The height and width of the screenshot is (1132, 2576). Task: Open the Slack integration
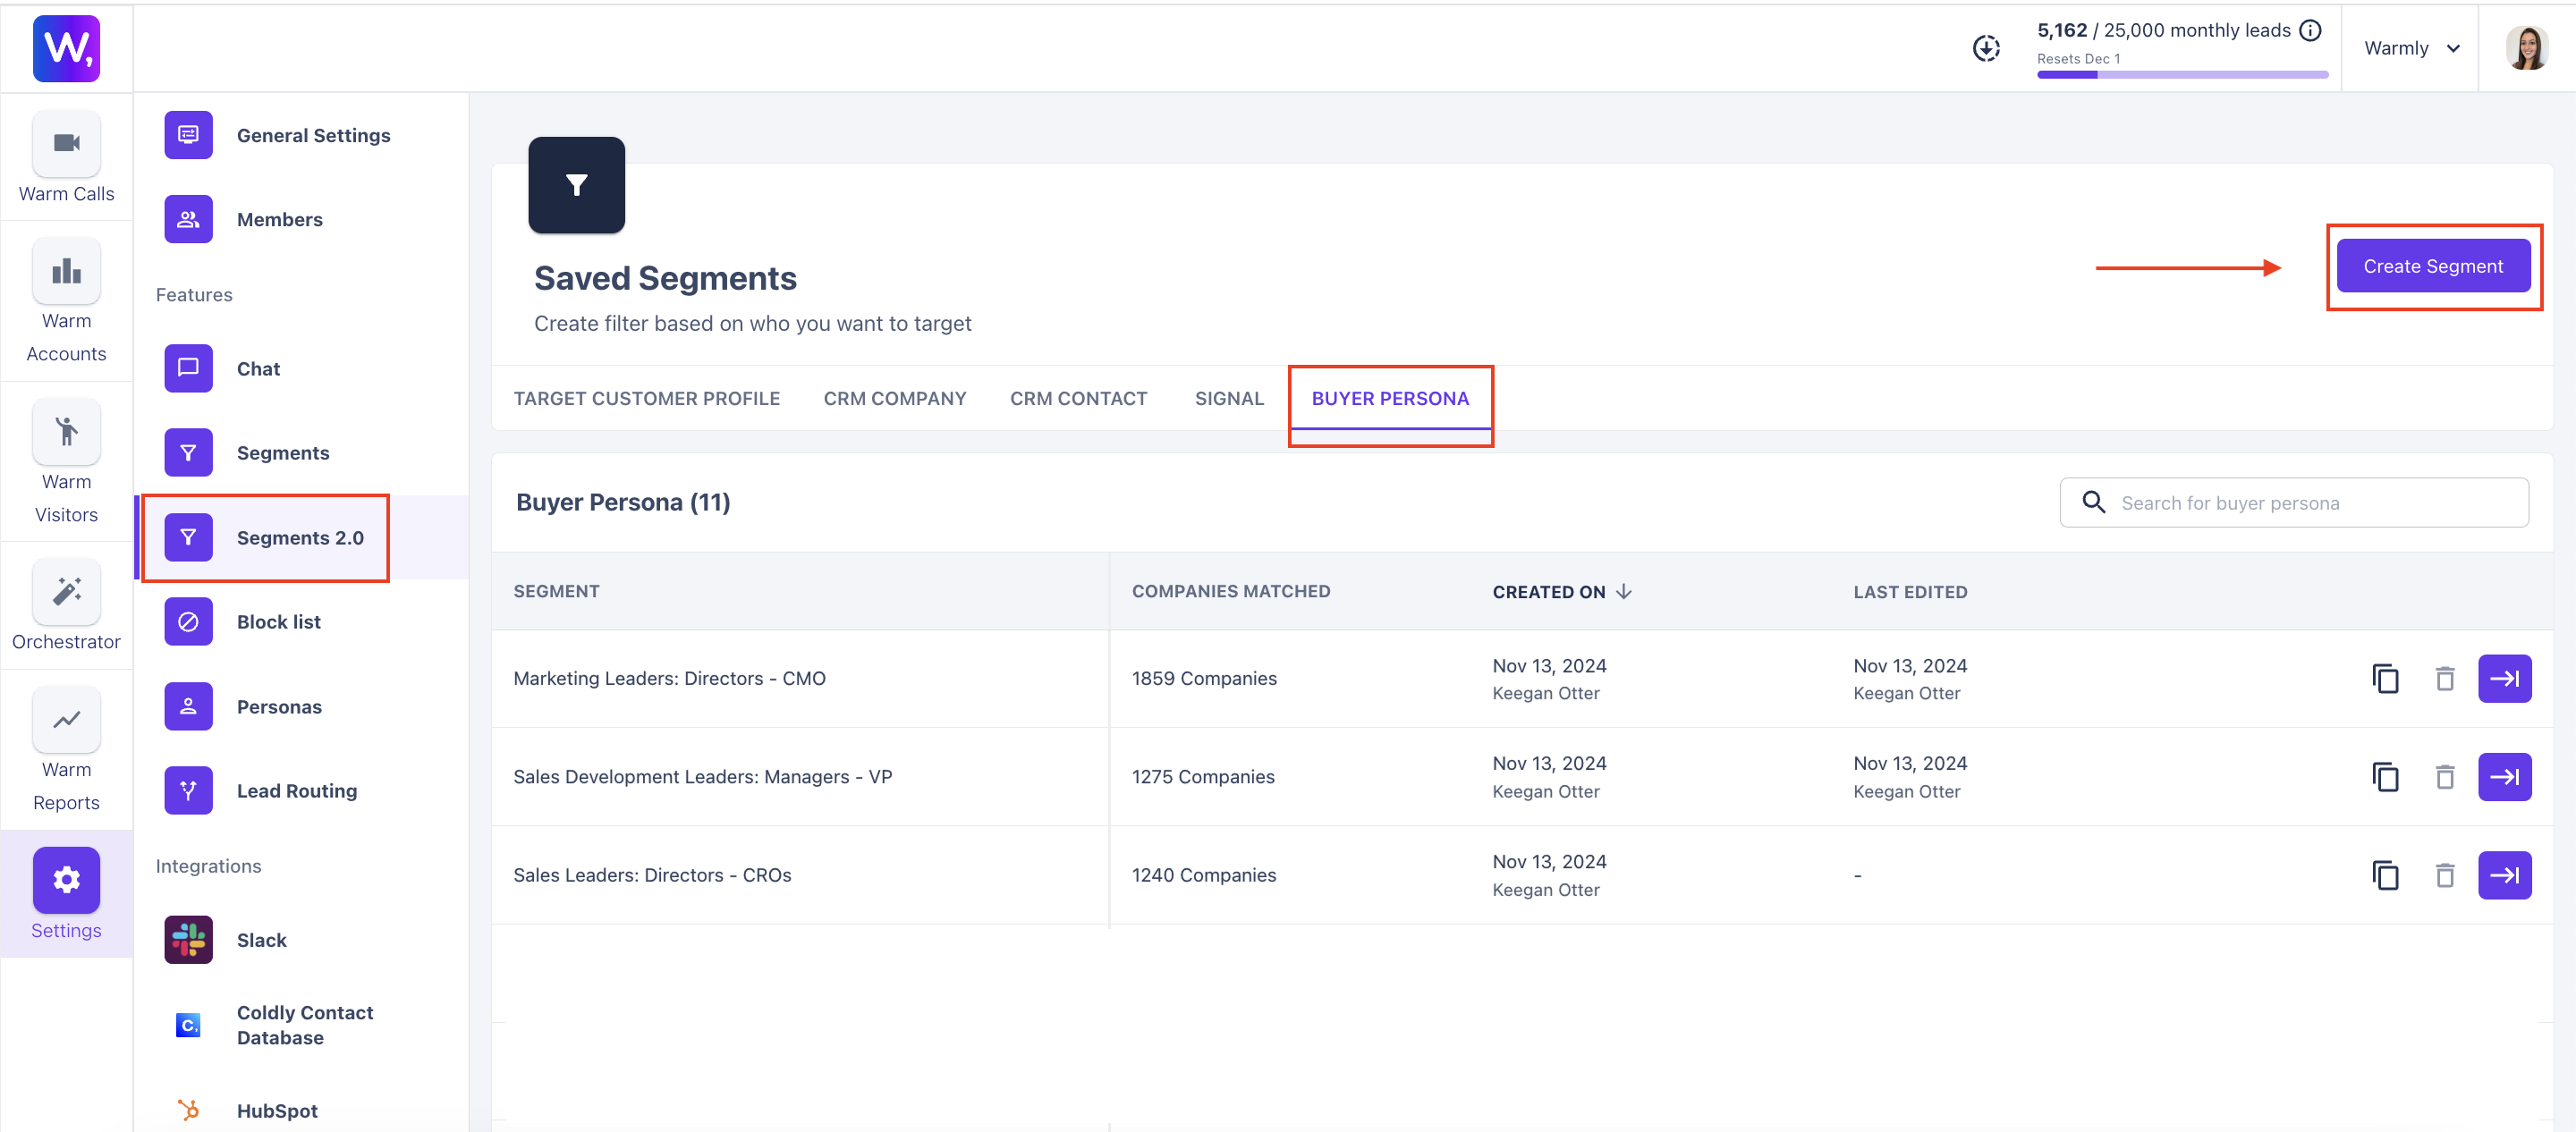[261, 940]
